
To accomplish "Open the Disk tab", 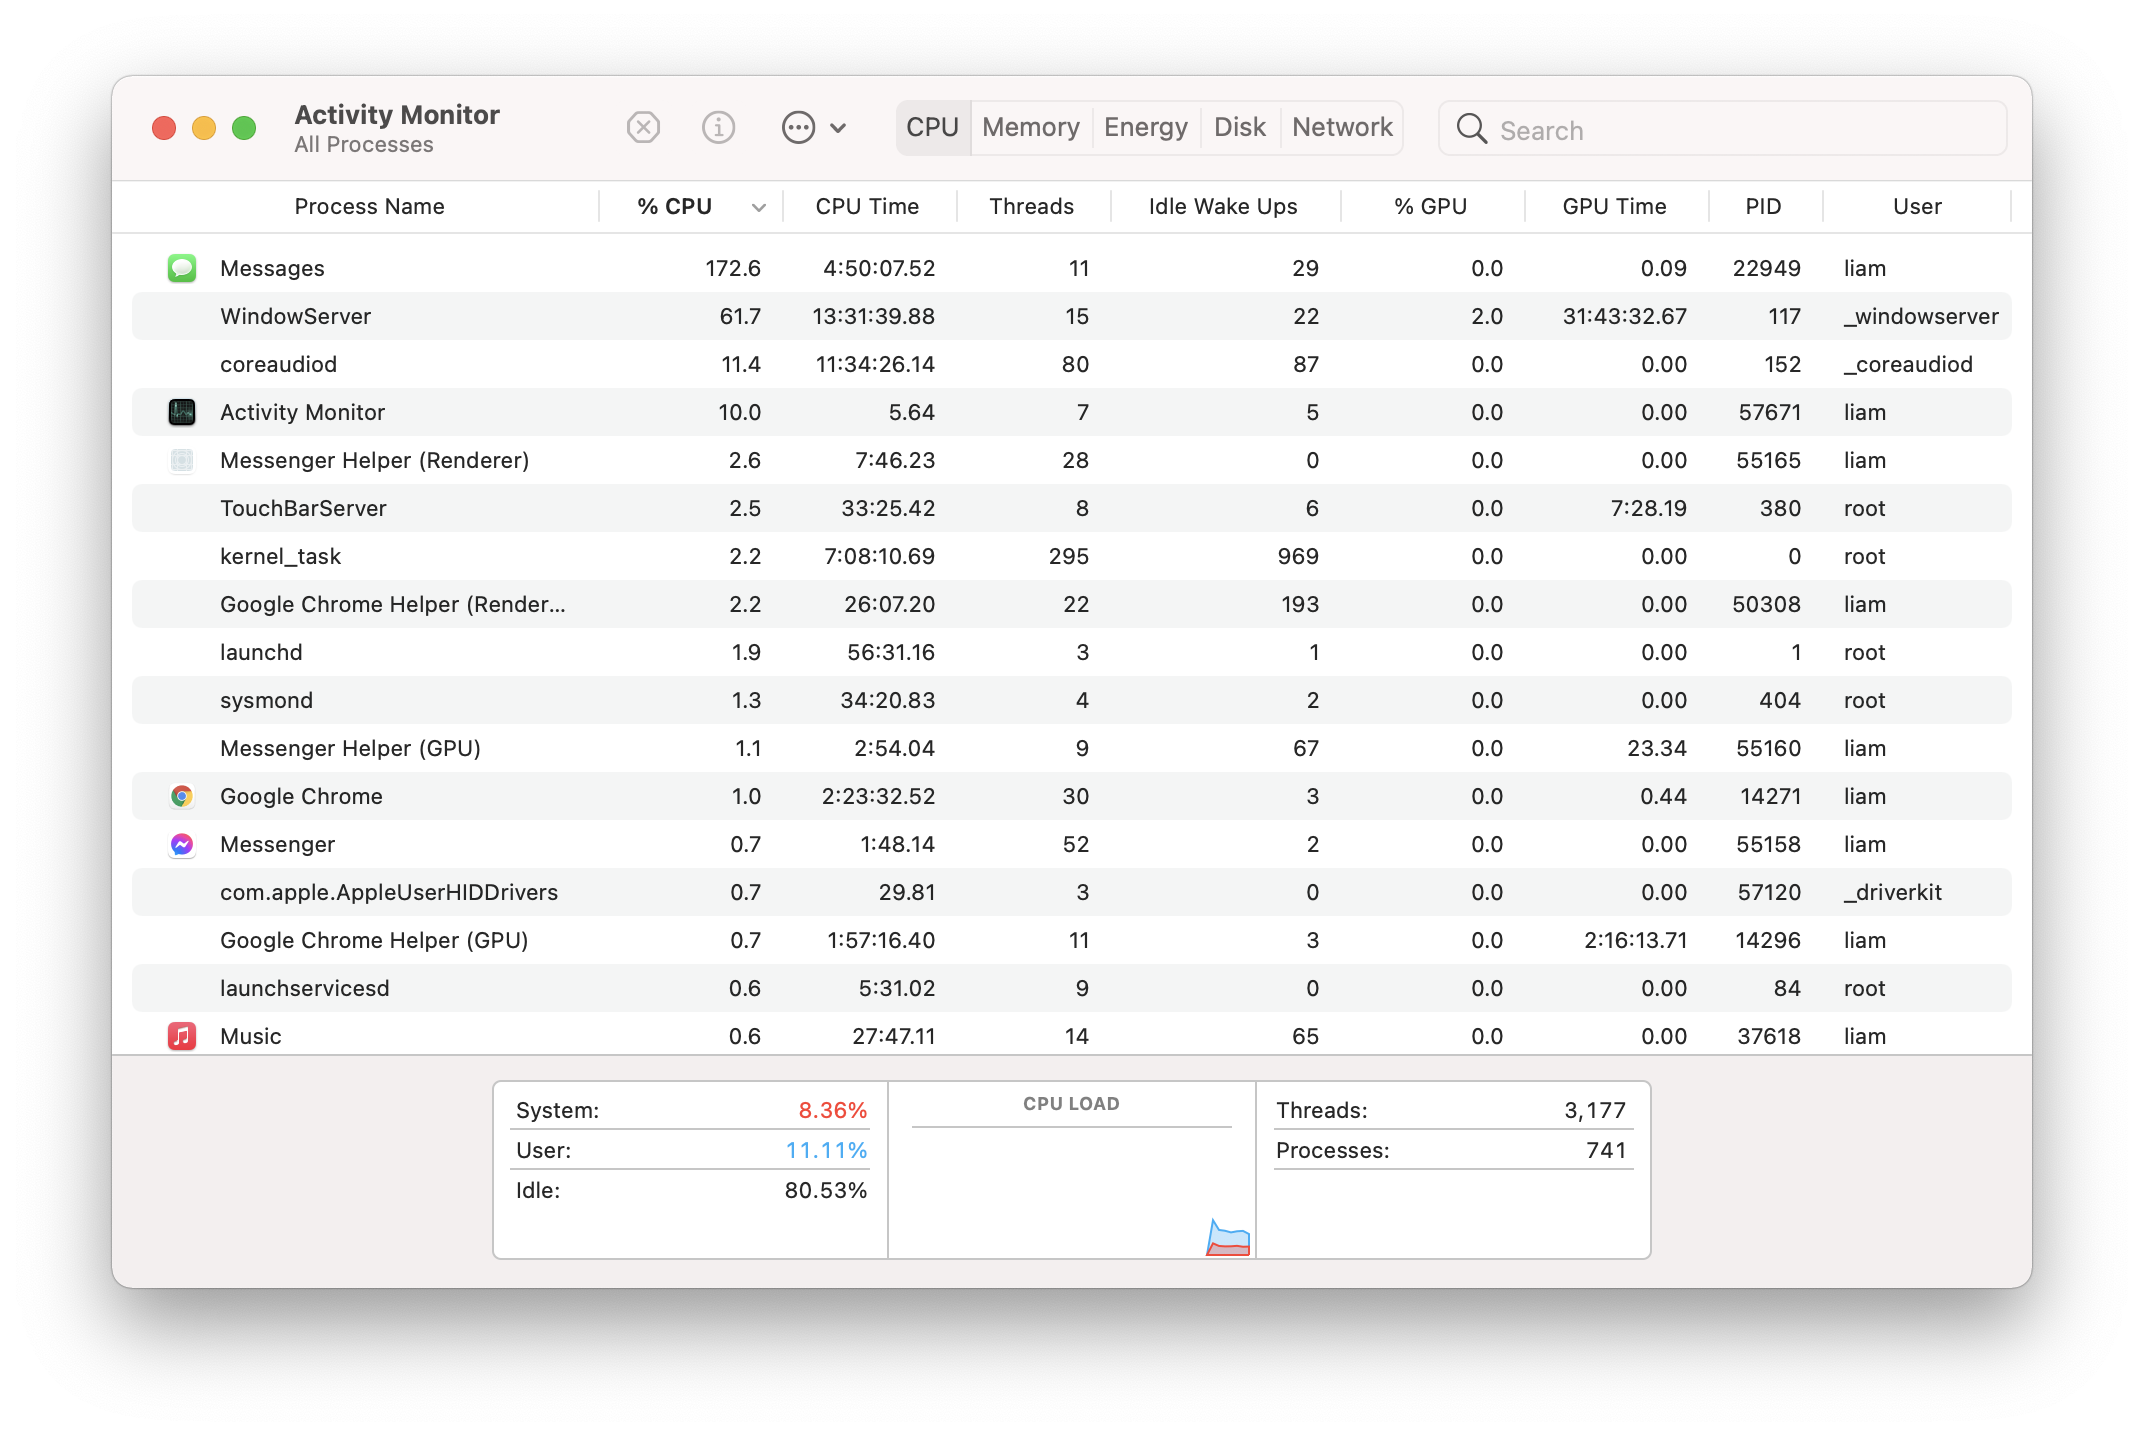I will click(x=1239, y=128).
